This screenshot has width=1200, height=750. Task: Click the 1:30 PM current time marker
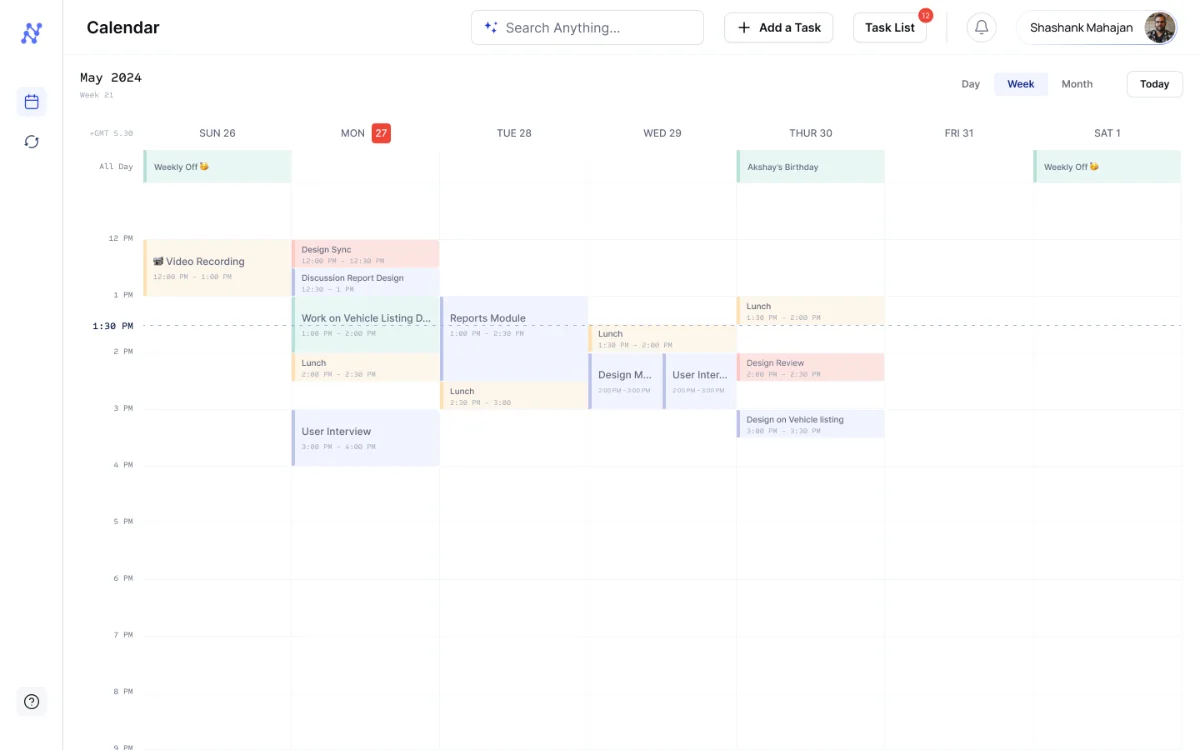pyautogui.click(x=112, y=326)
